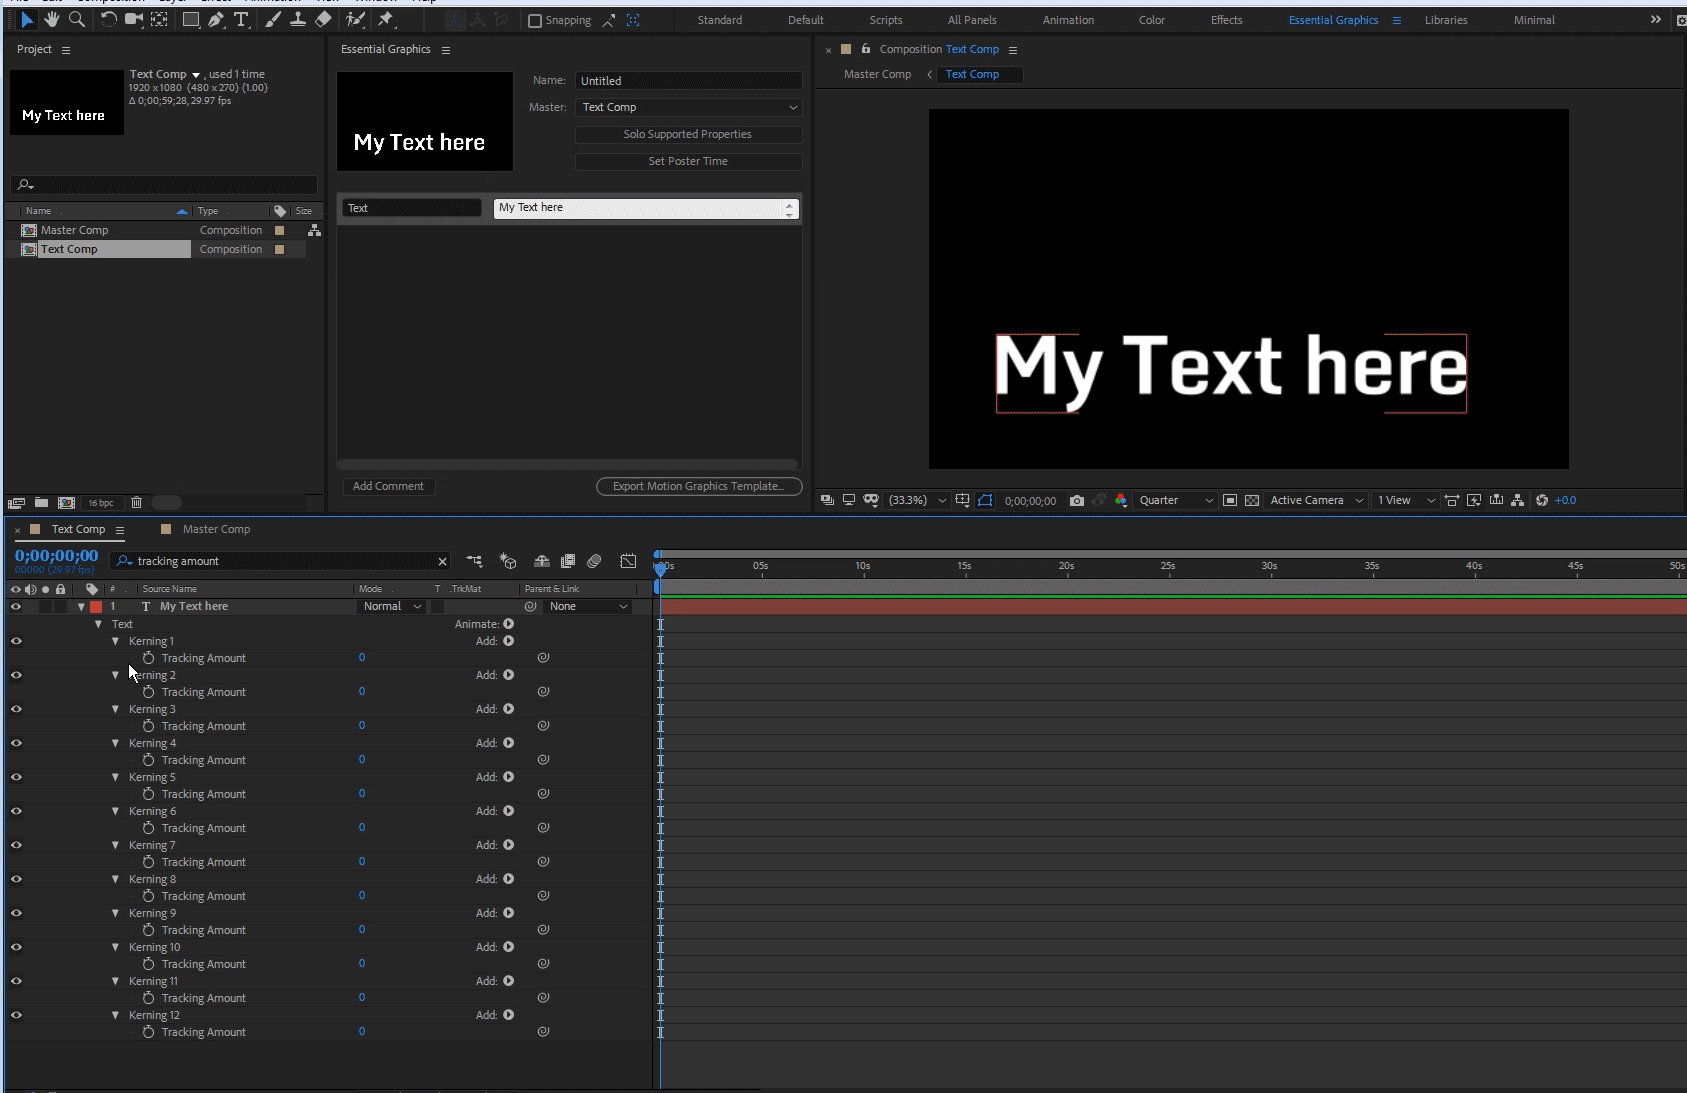Viewport: 1687px width, 1093px height.
Task: Select the Horizontal Type tool
Action: point(241,20)
